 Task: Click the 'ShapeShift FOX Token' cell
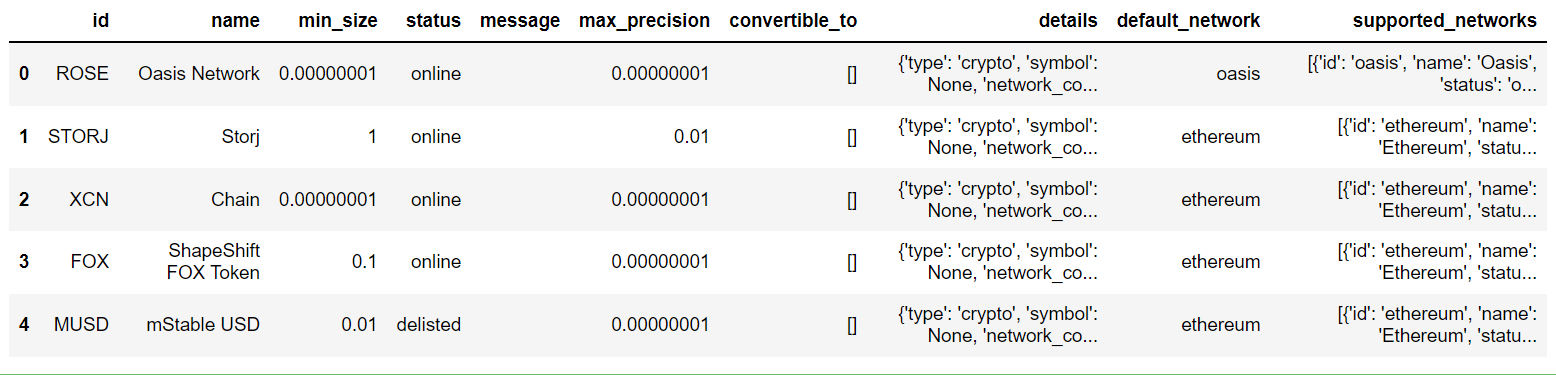point(214,261)
